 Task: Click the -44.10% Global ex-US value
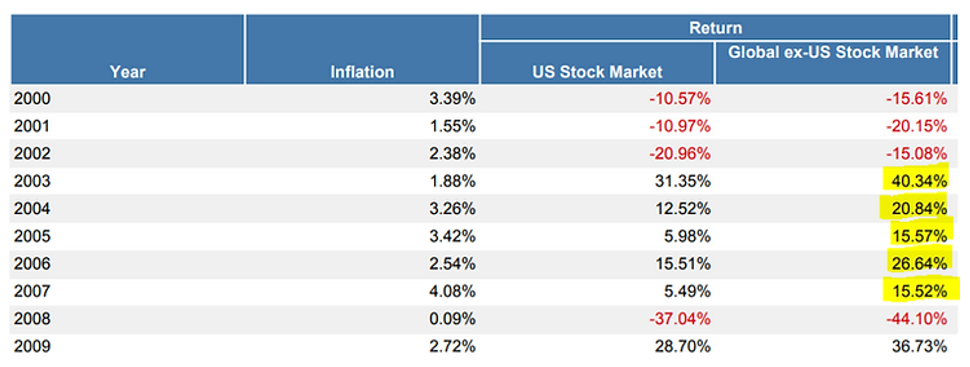(916, 319)
